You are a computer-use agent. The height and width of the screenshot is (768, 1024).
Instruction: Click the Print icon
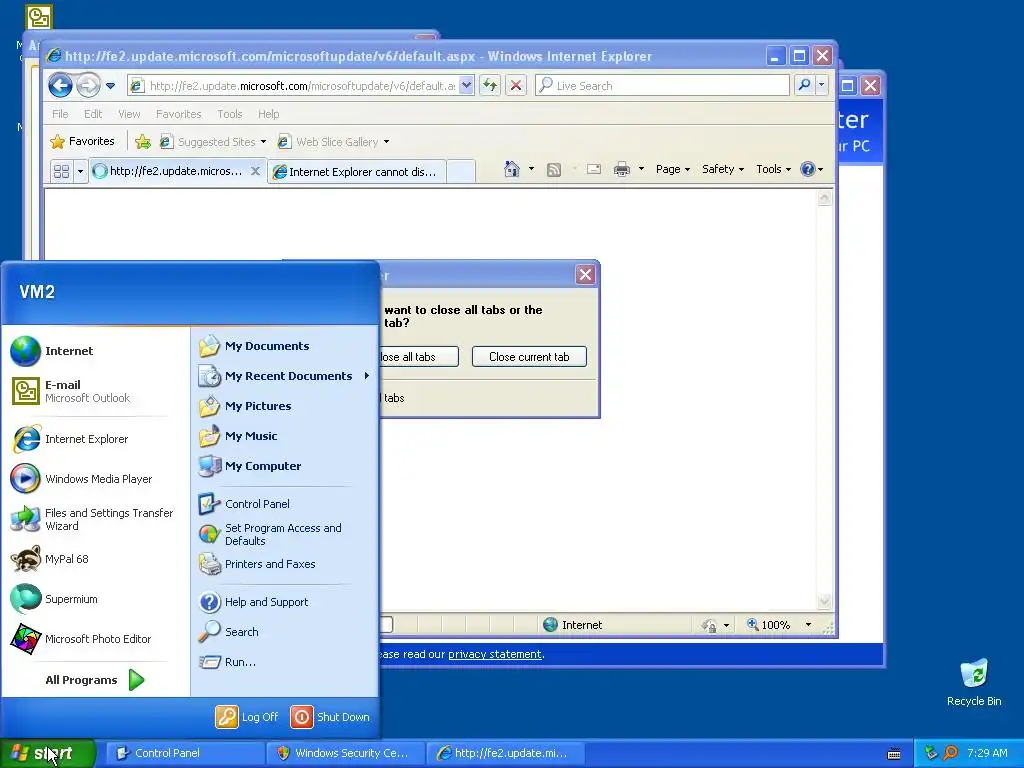pyautogui.click(x=622, y=170)
